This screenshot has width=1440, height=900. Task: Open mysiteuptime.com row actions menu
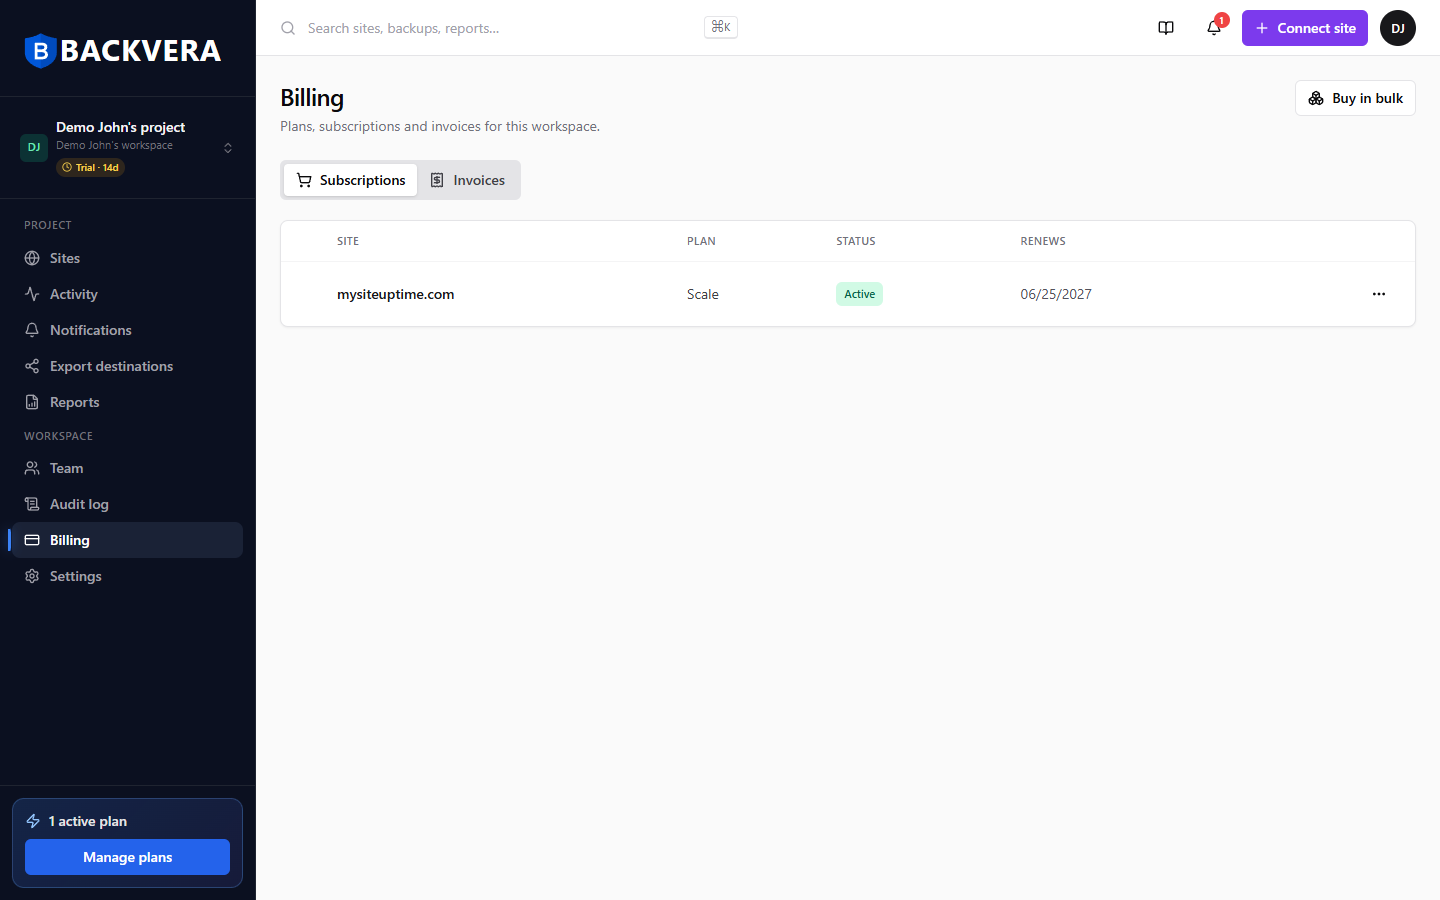tap(1379, 294)
